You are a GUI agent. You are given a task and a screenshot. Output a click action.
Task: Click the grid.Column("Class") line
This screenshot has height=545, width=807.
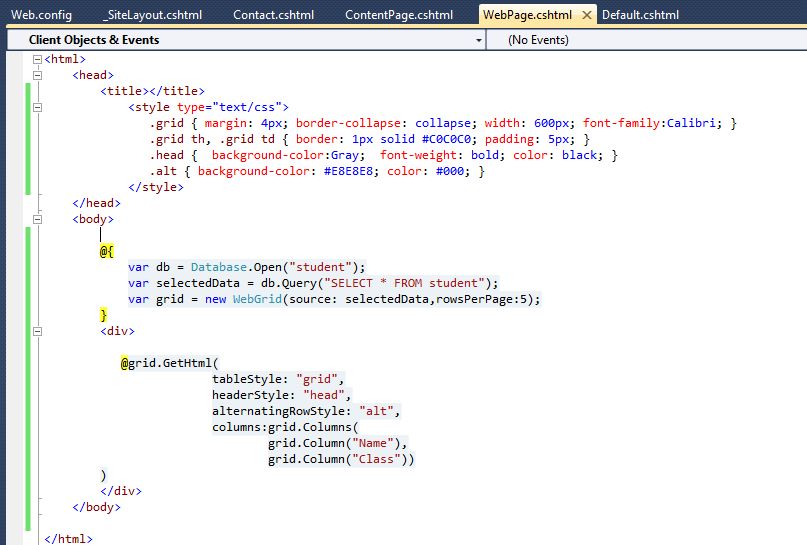pyautogui.click(x=341, y=459)
